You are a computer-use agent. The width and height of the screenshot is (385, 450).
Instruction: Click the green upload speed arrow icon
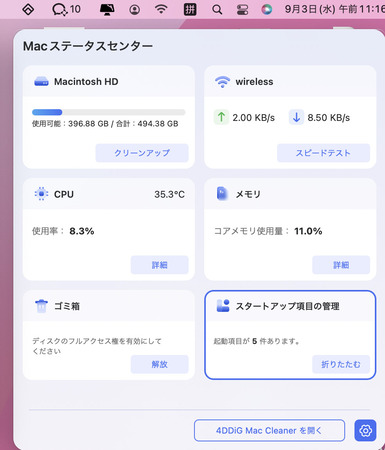coord(221,117)
